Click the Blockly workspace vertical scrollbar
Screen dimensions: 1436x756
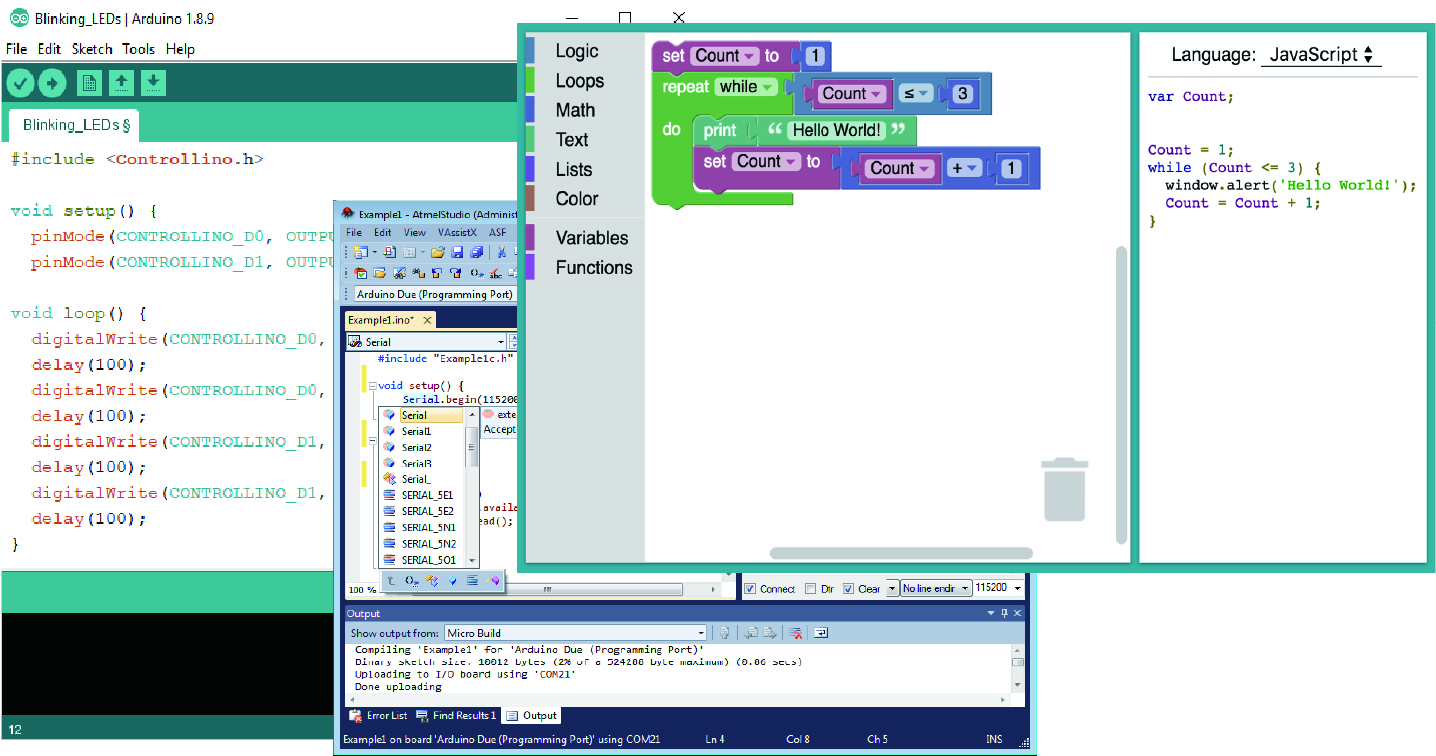pyautogui.click(x=1121, y=394)
